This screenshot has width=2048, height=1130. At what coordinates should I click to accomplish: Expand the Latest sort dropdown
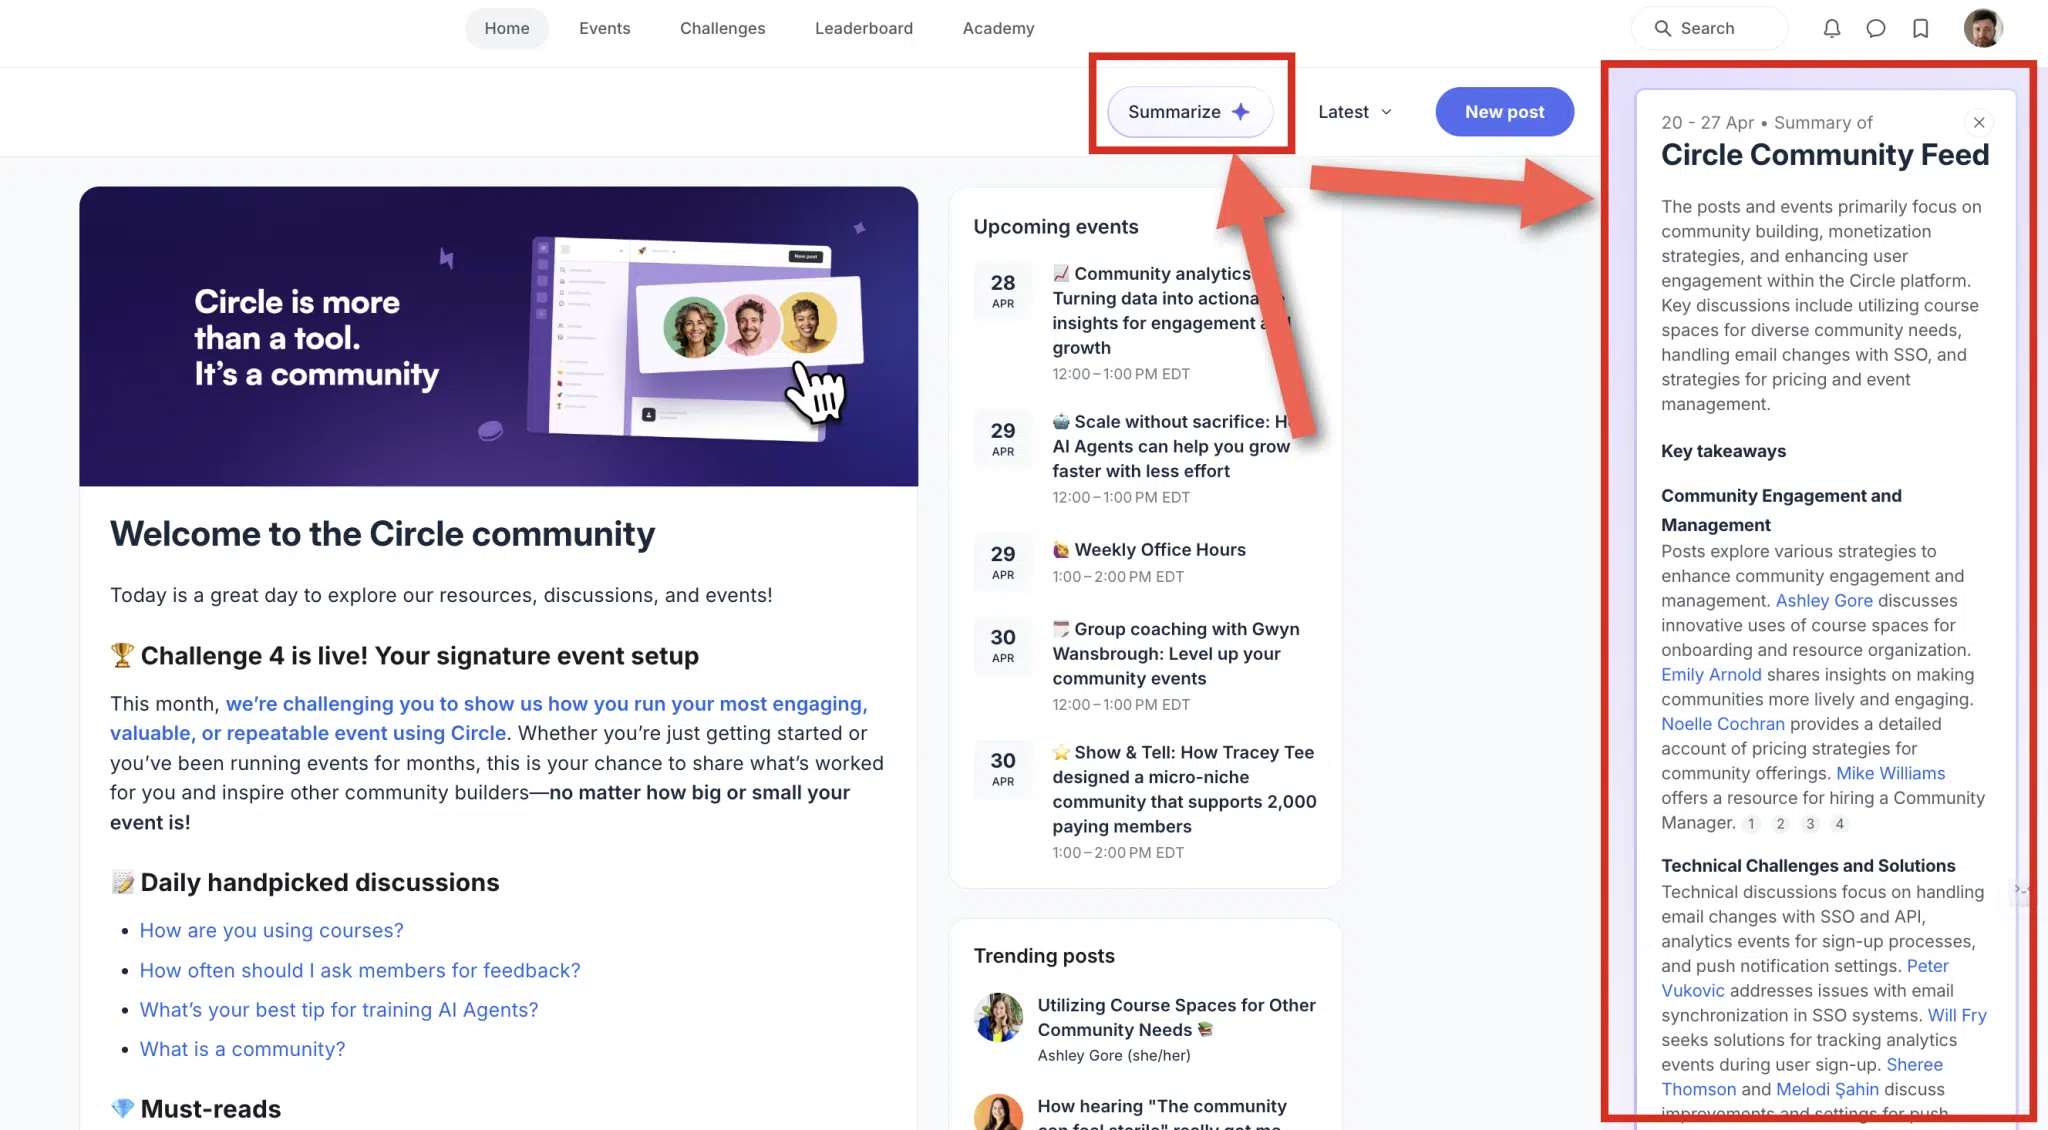[1354, 112]
